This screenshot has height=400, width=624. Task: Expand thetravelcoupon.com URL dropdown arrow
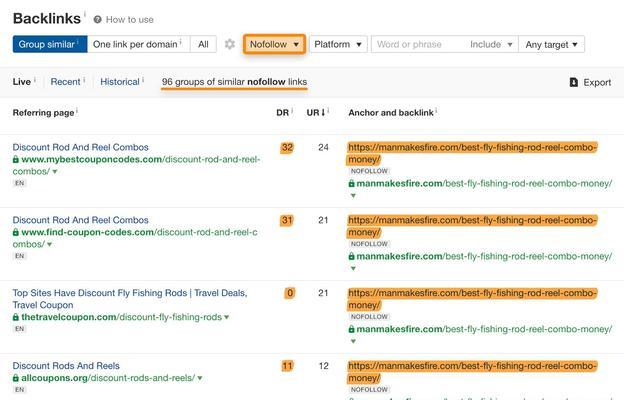coord(226,317)
